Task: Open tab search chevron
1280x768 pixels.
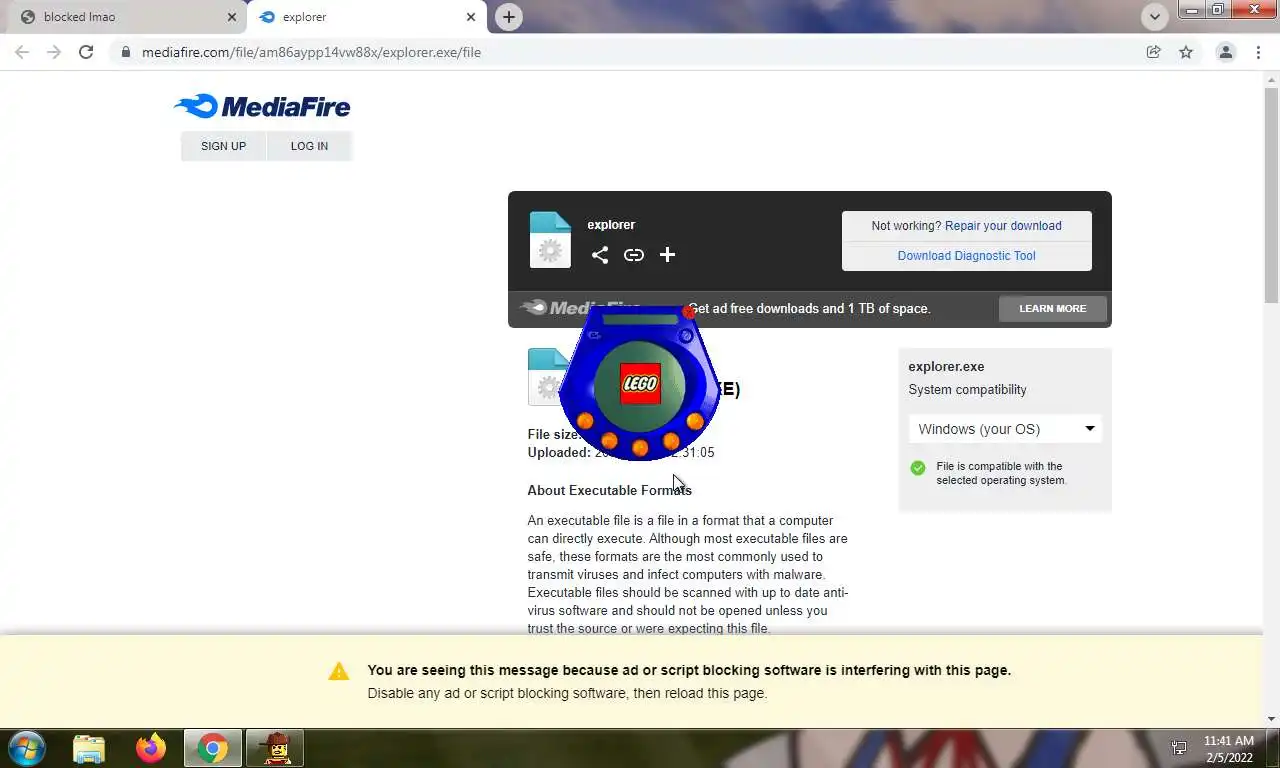Action: (1155, 17)
